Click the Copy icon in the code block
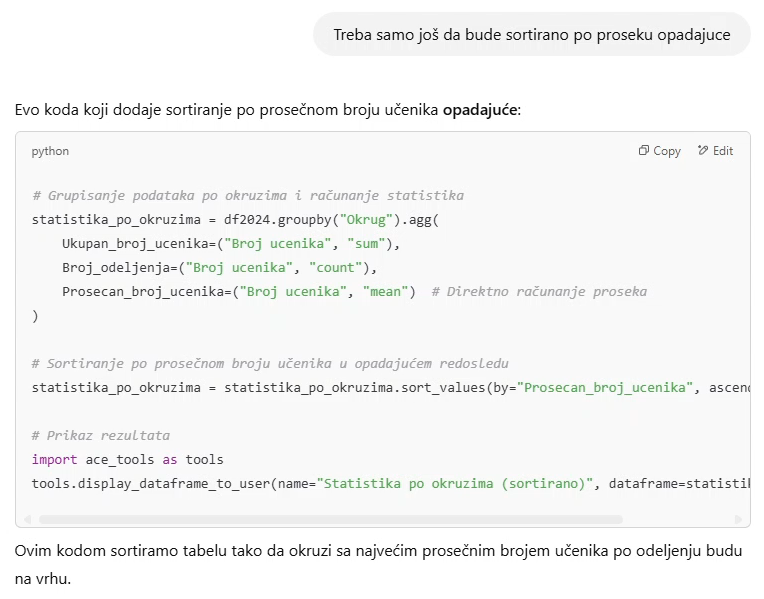Screen dimensions: 764x599 (x=644, y=151)
